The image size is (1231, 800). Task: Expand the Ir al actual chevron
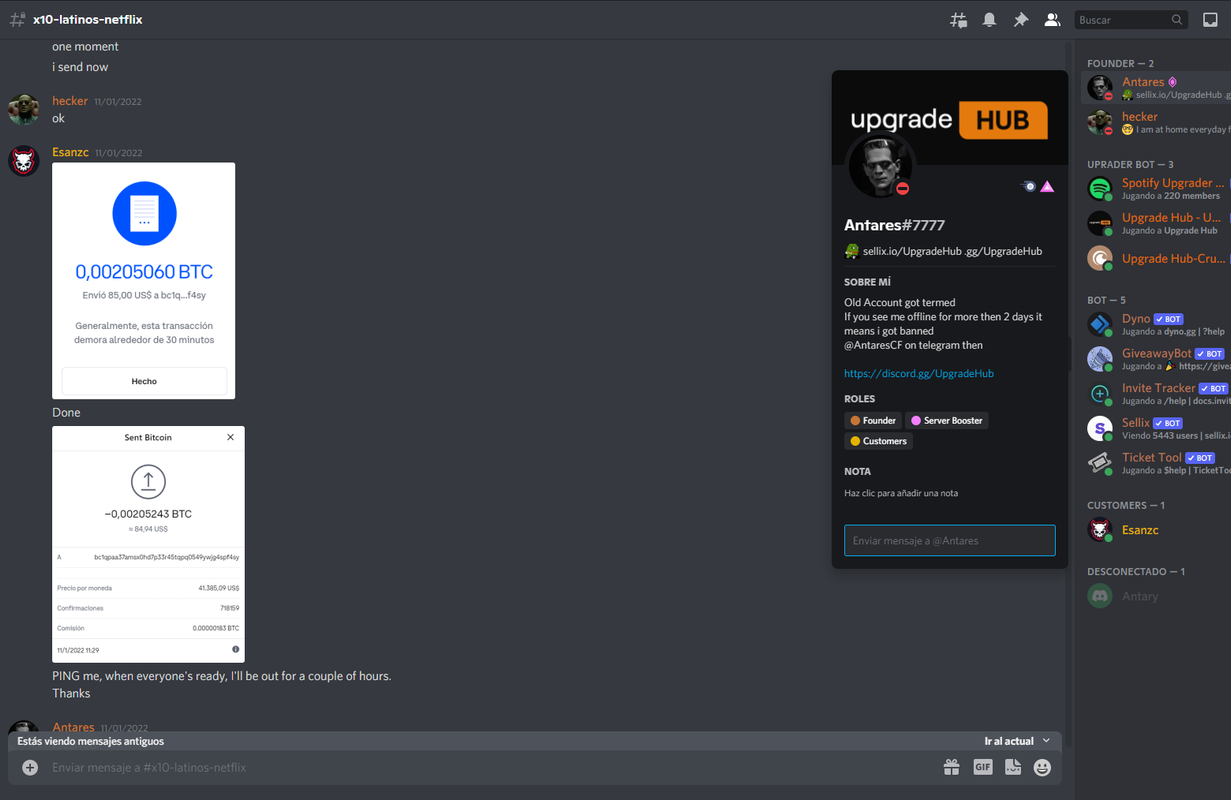point(1046,741)
